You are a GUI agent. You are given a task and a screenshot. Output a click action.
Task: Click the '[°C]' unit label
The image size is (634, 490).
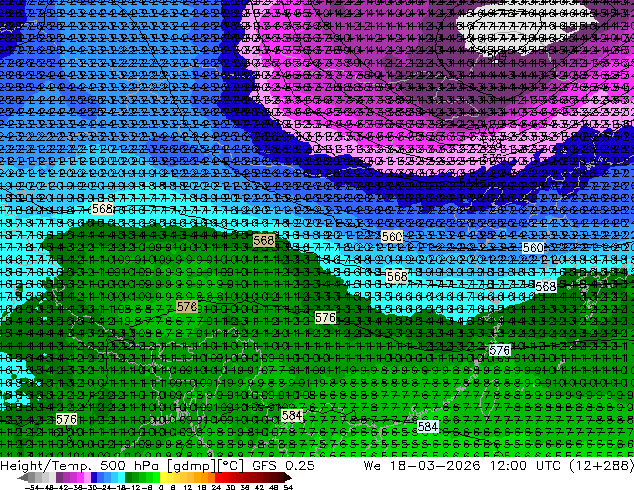230,466
